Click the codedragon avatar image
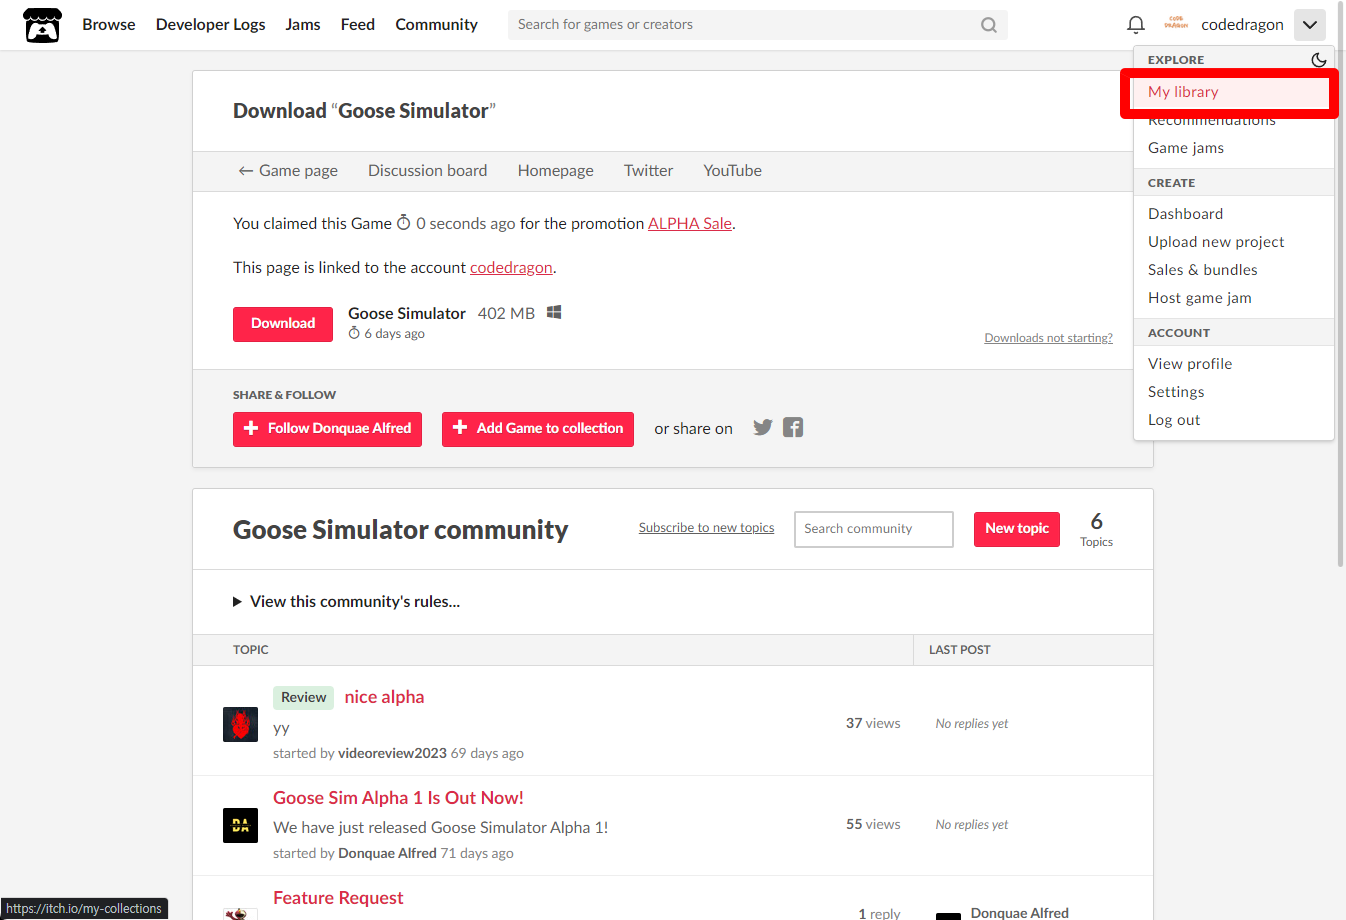Image resolution: width=1346 pixels, height=920 pixels. pos(1176,24)
